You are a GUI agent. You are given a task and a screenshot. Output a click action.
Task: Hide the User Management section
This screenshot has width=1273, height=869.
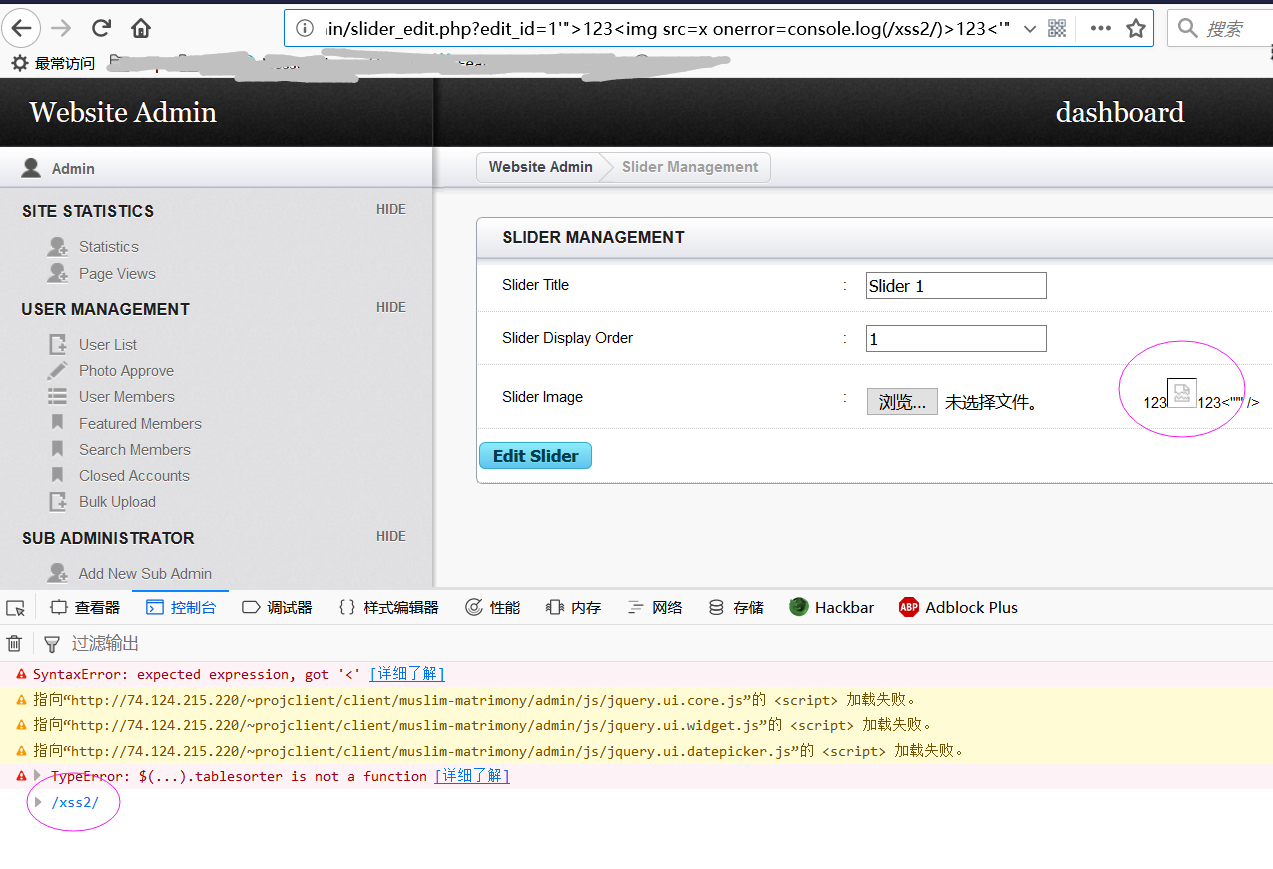[x=391, y=307]
